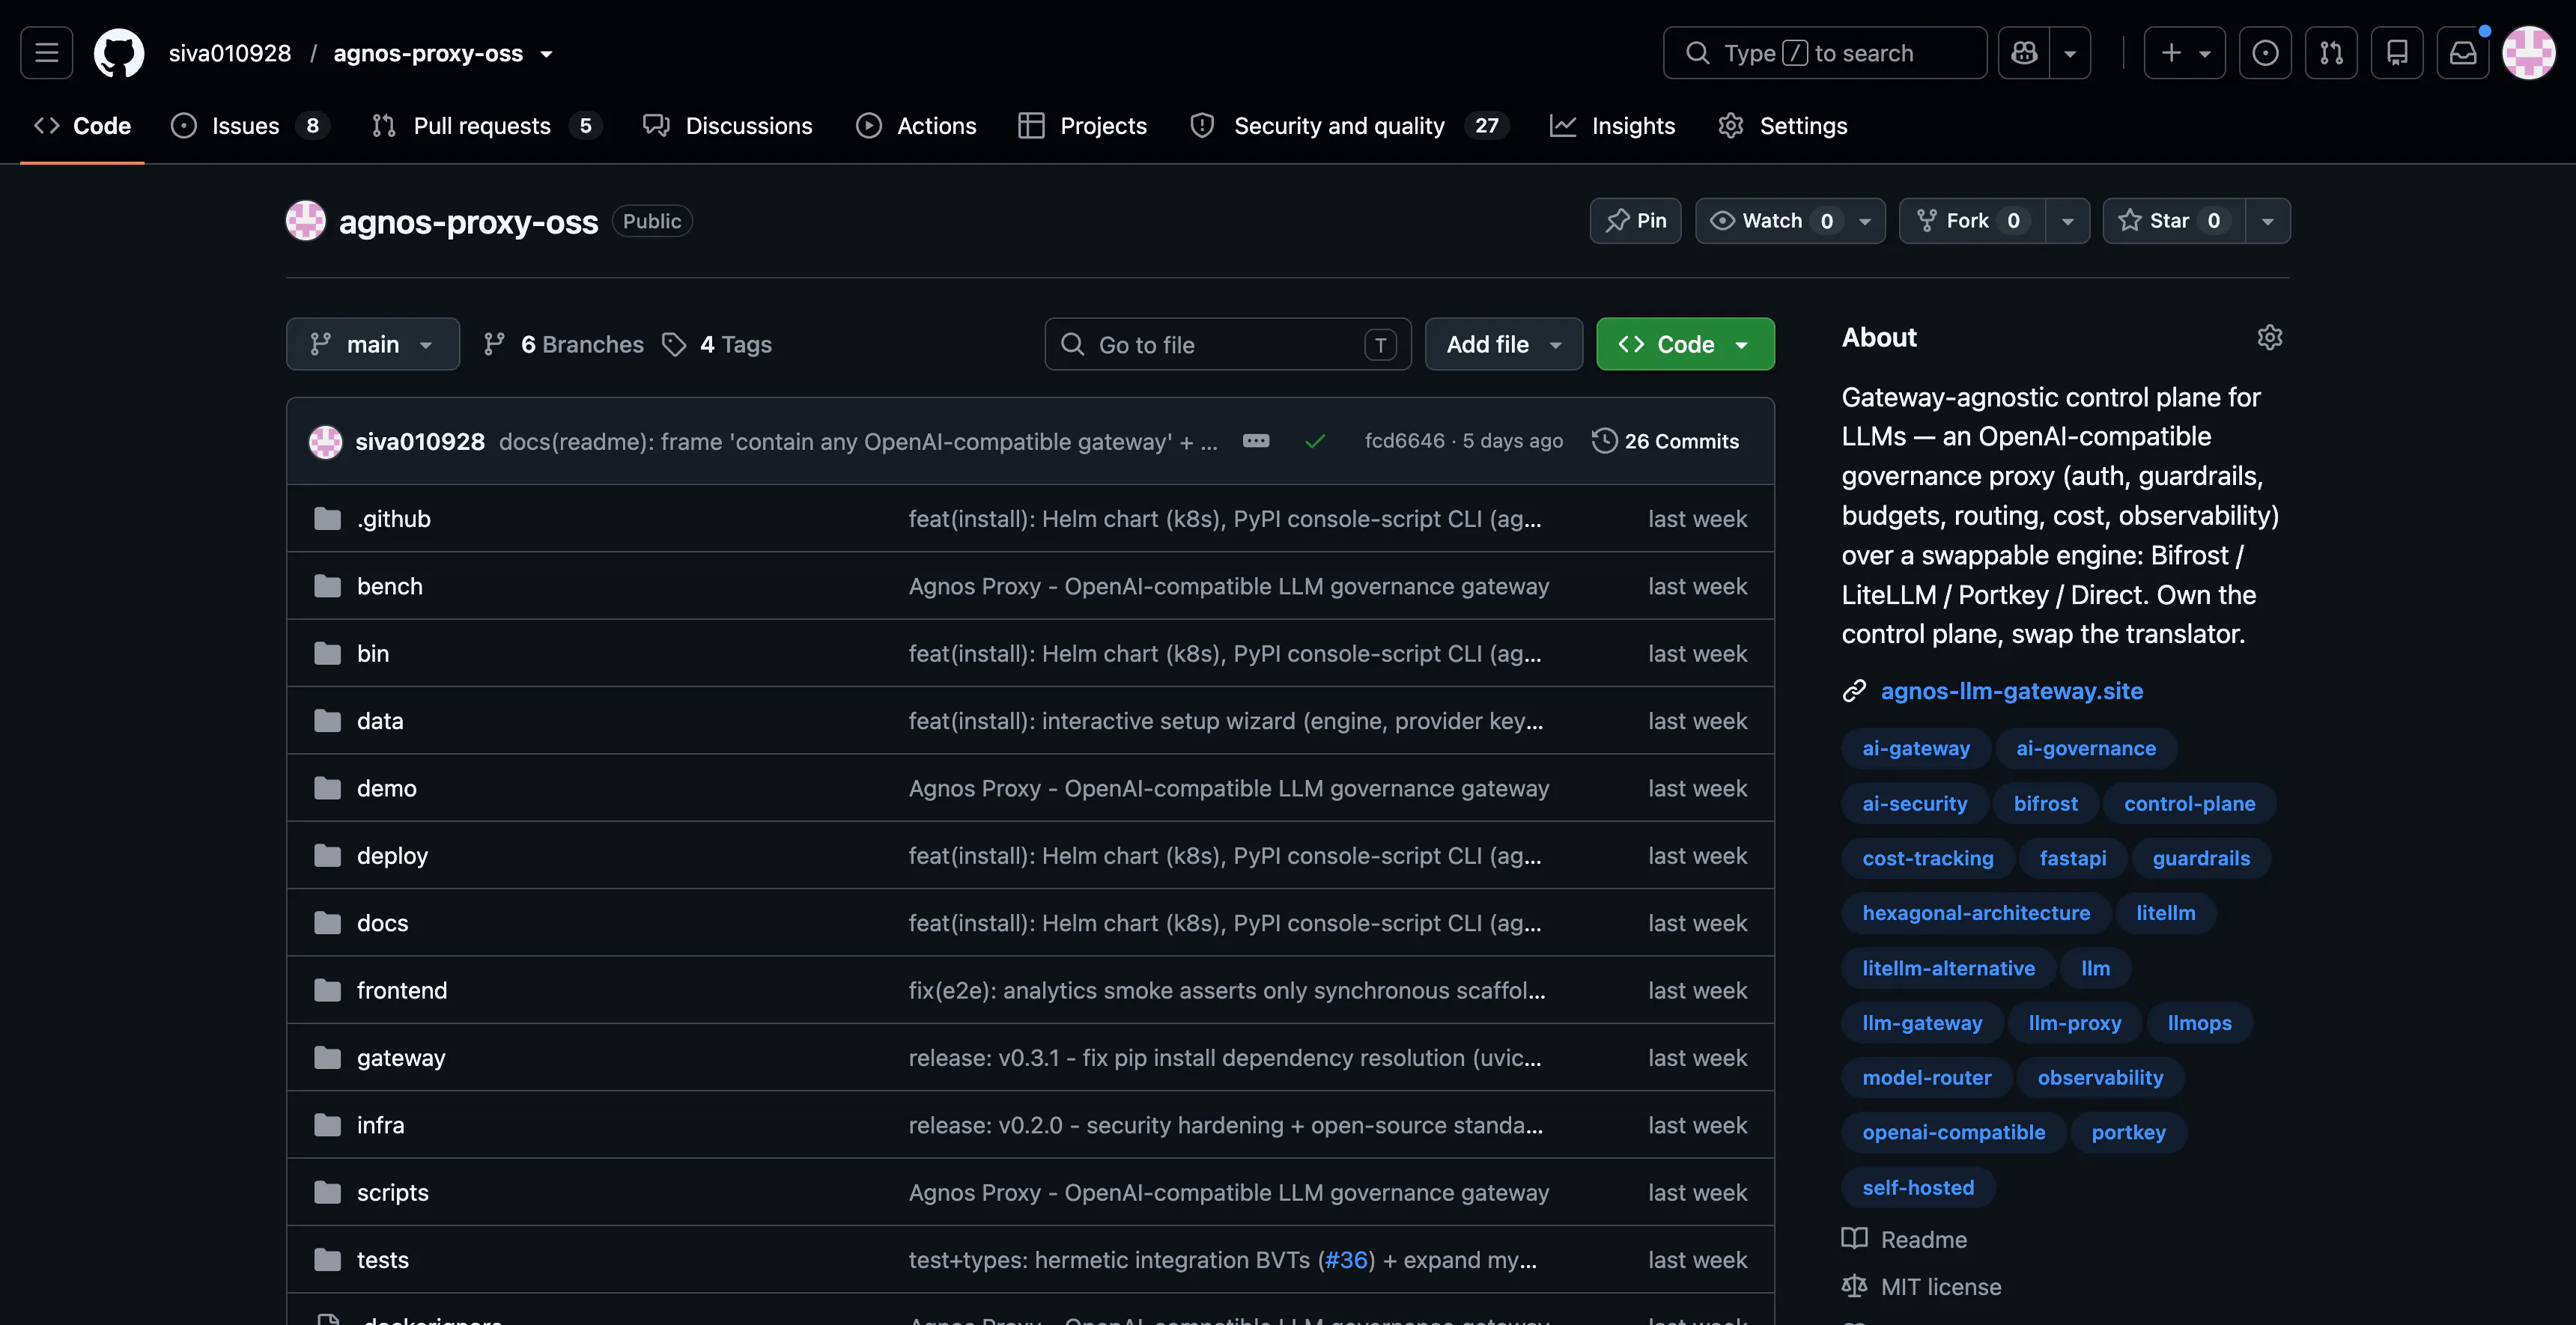Expand the commit message ellipsis for the latest commit
Image resolution: width=2576 pixels, height=1325 pixels.
(x=1256, y=441)
